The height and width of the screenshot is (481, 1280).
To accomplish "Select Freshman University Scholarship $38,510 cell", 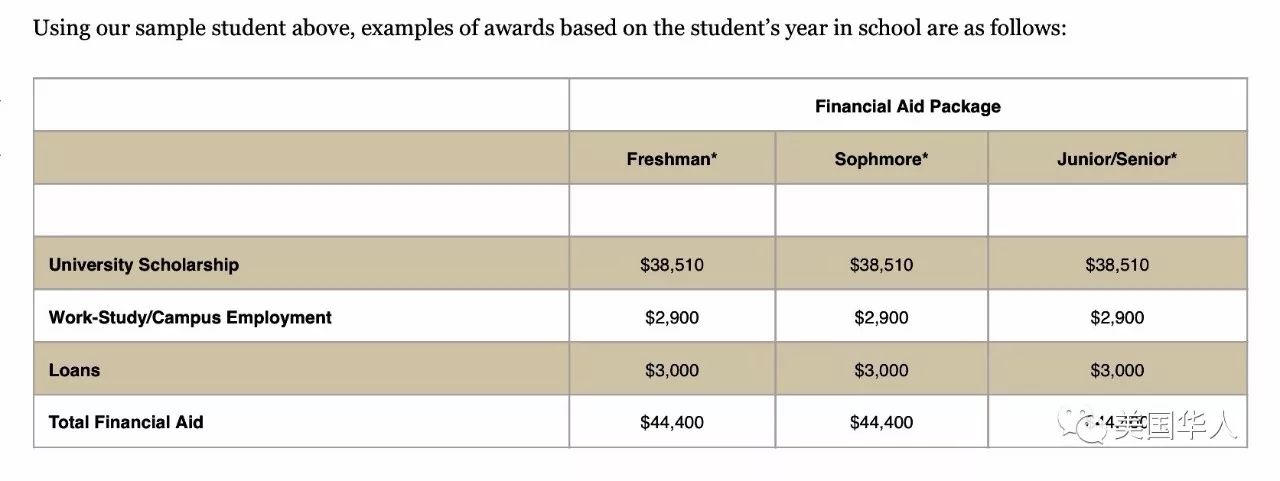I will point(672,265).
